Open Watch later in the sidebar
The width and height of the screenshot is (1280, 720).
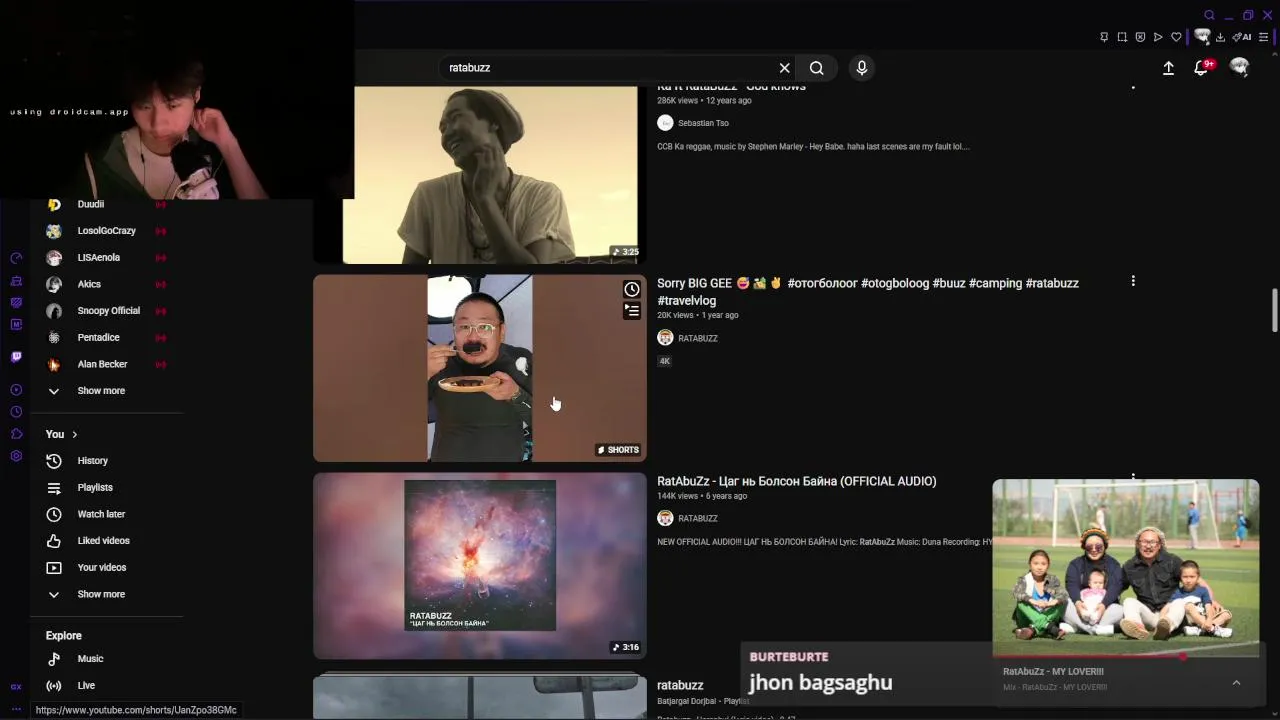click(x=101, y=514)
